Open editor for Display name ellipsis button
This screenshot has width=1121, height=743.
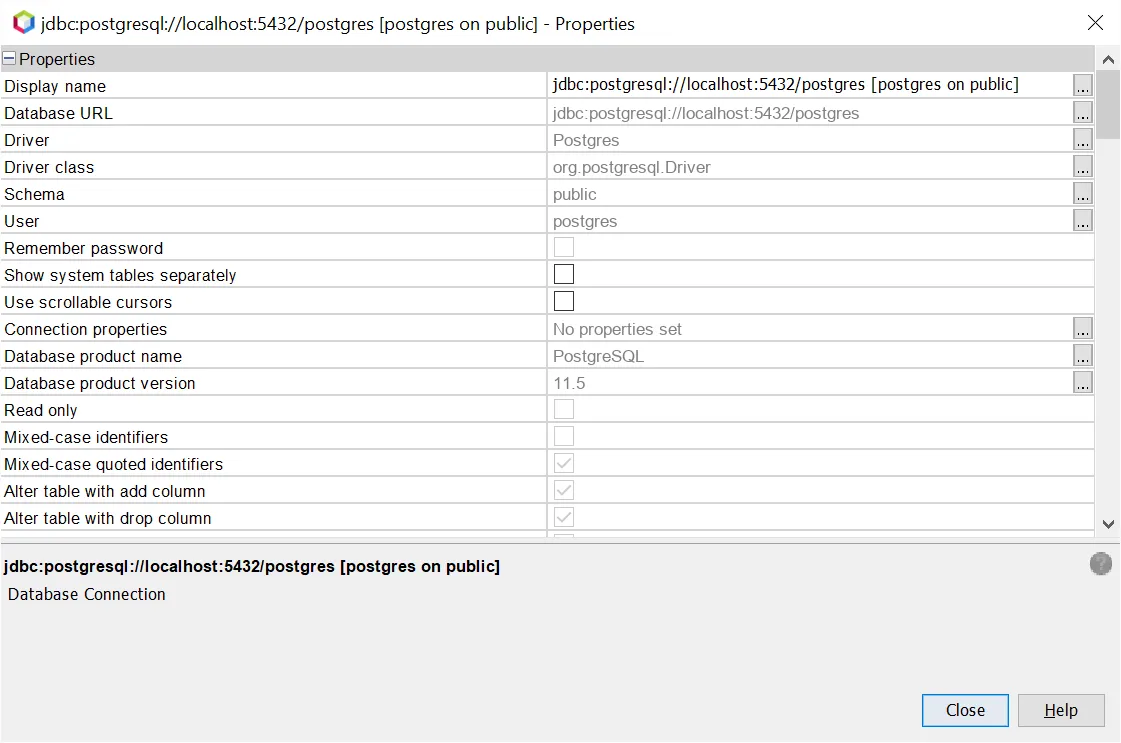(x=1083, y=86)
